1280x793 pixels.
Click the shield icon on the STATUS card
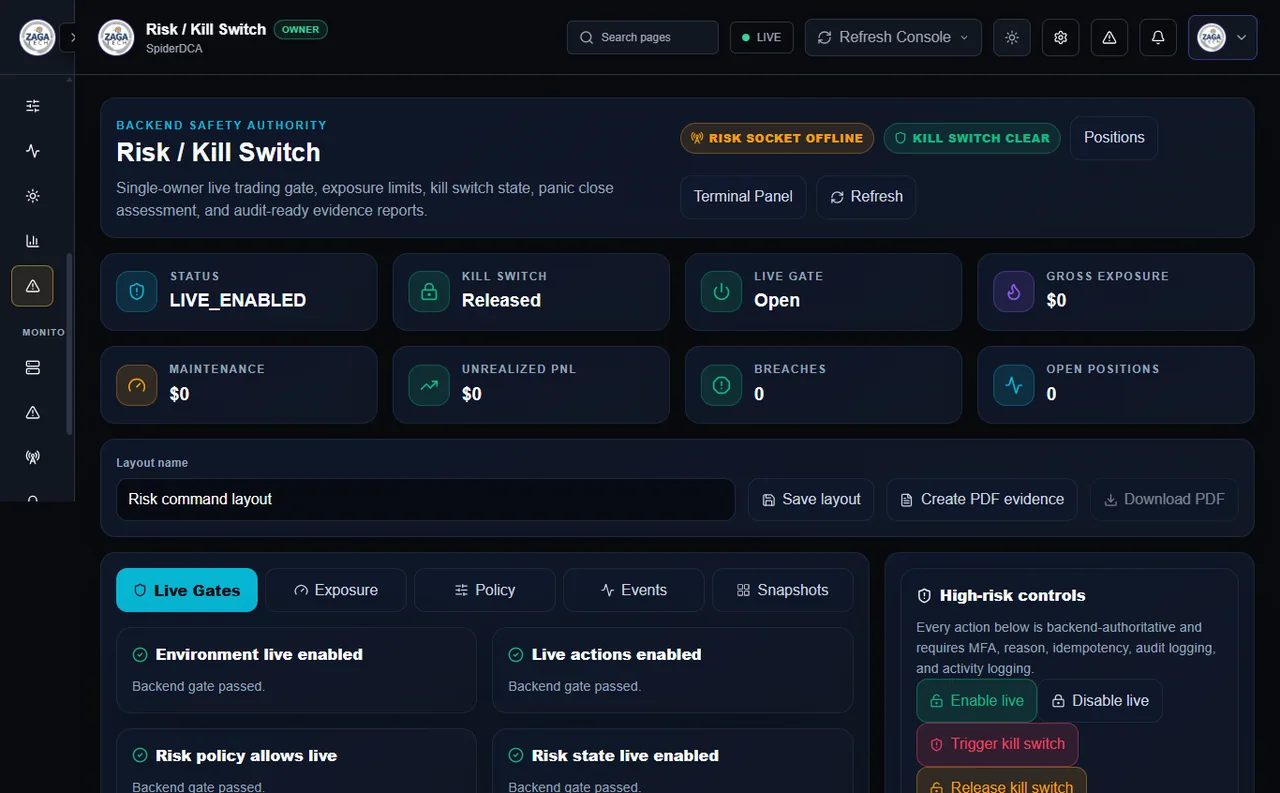point(137,292)
